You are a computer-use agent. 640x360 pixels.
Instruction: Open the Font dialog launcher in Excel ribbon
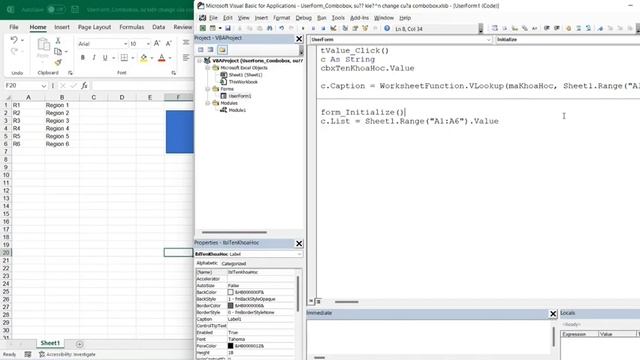[173, 73]
